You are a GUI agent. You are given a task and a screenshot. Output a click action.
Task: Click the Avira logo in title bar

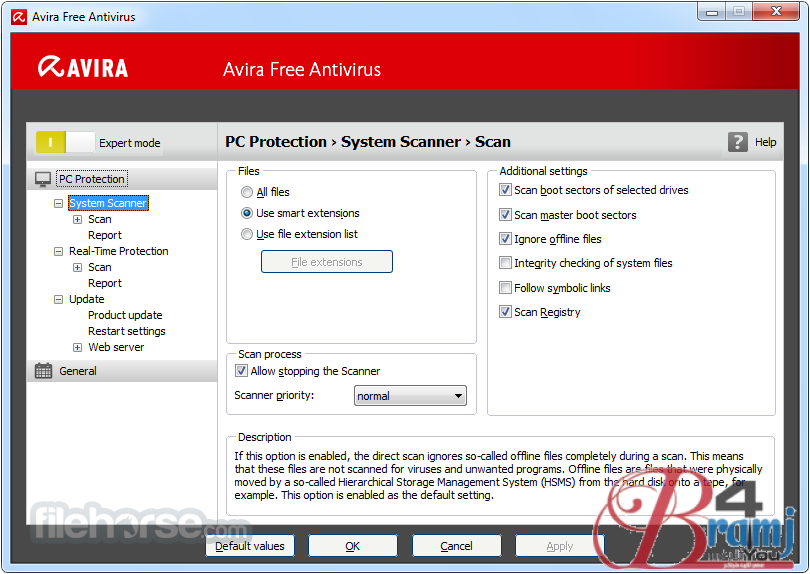point(19,17)
